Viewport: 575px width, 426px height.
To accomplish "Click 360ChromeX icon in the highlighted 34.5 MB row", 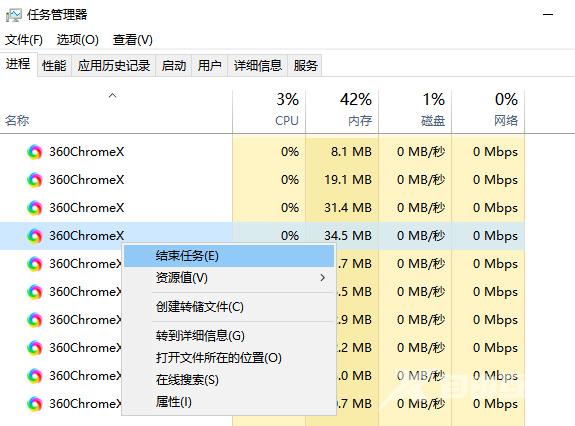I will pos(35,236).
